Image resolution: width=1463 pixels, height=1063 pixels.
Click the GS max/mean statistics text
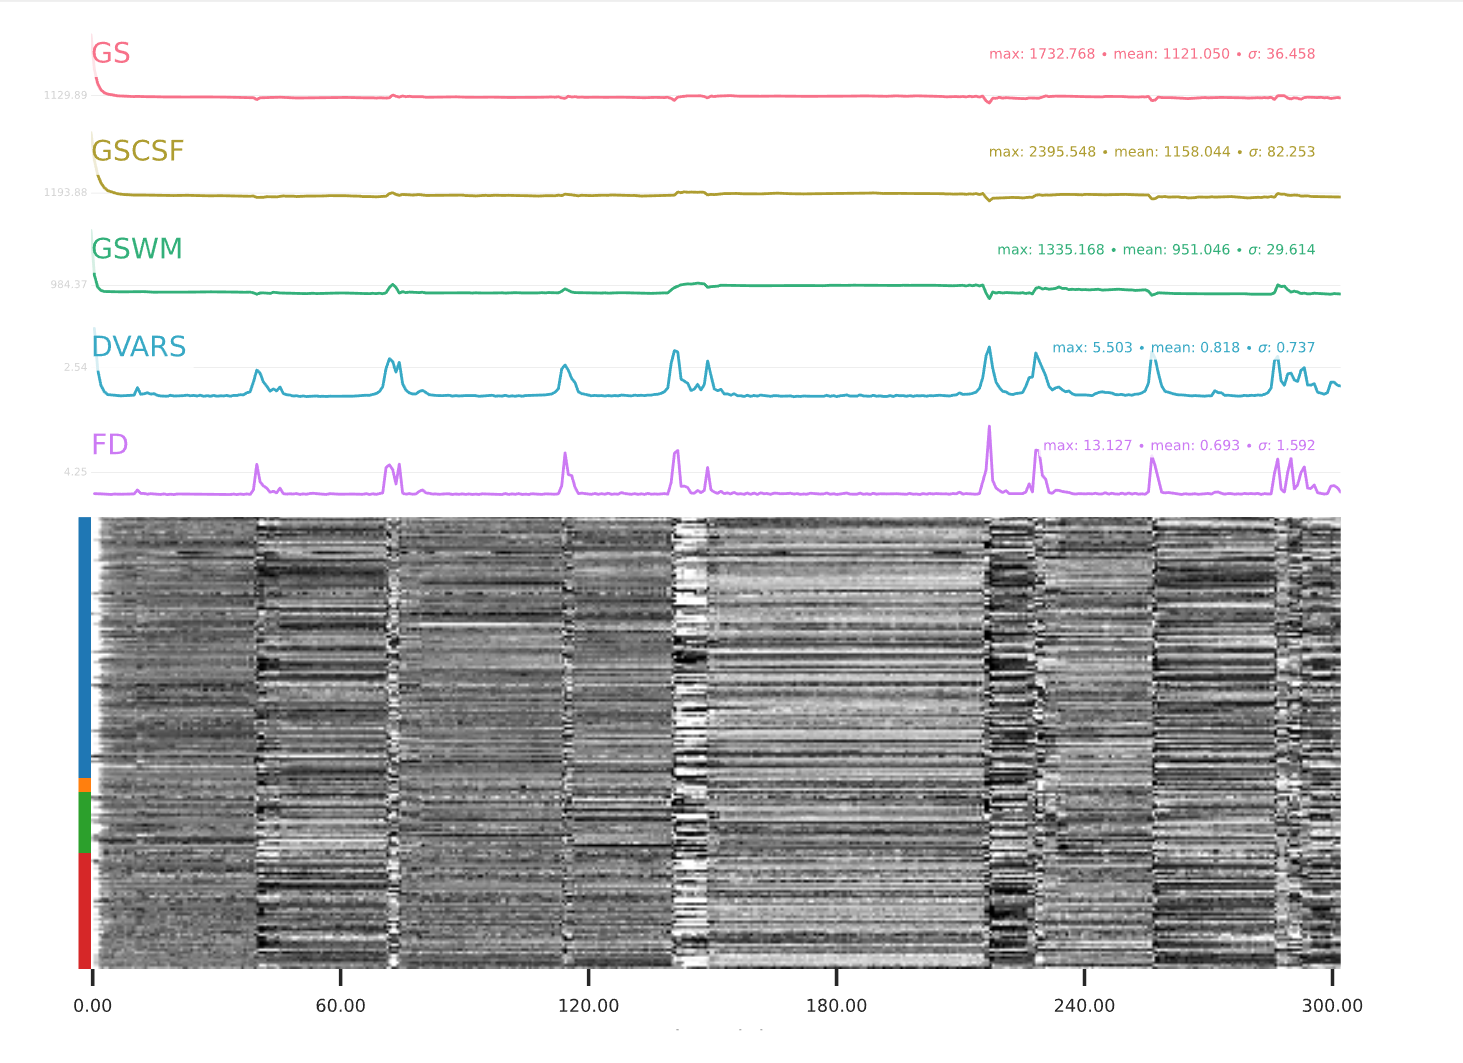point(1152,54)
